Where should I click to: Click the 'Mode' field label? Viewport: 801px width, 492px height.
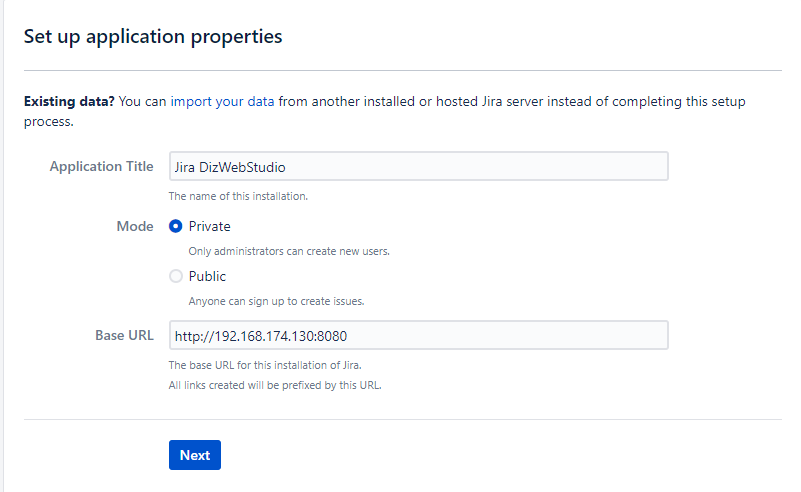(135, 226)
